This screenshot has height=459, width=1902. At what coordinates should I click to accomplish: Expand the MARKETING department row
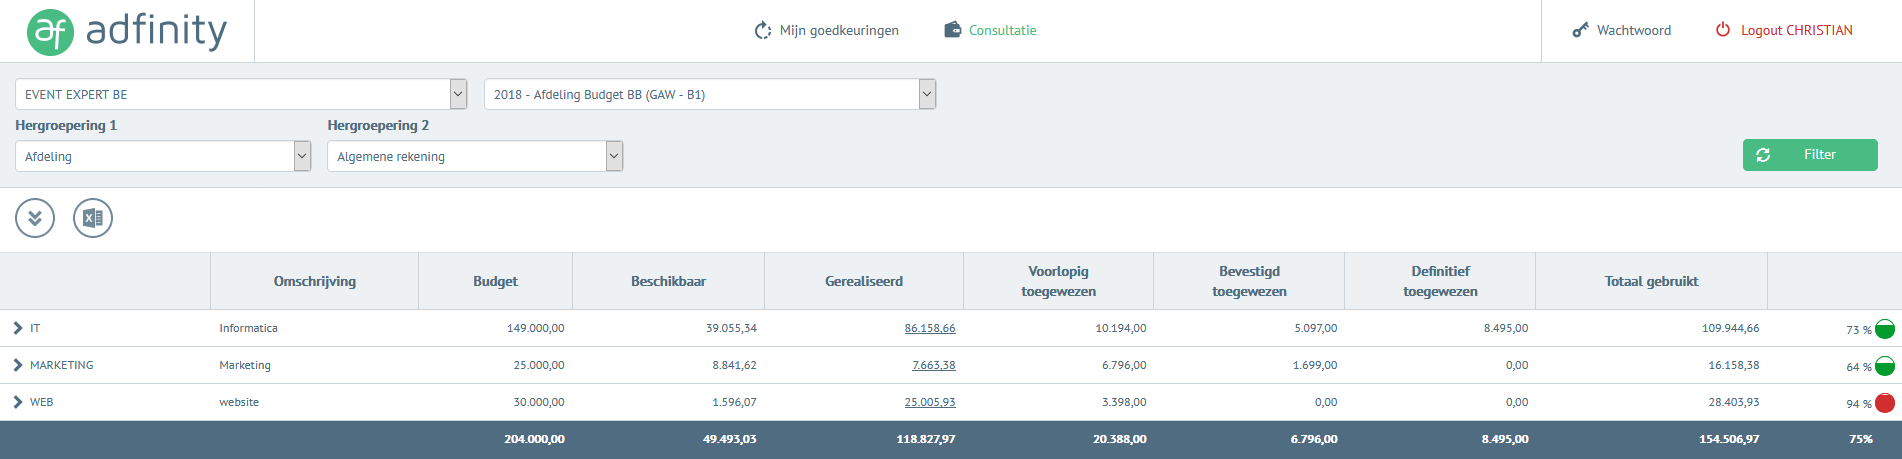coord(18,365)
